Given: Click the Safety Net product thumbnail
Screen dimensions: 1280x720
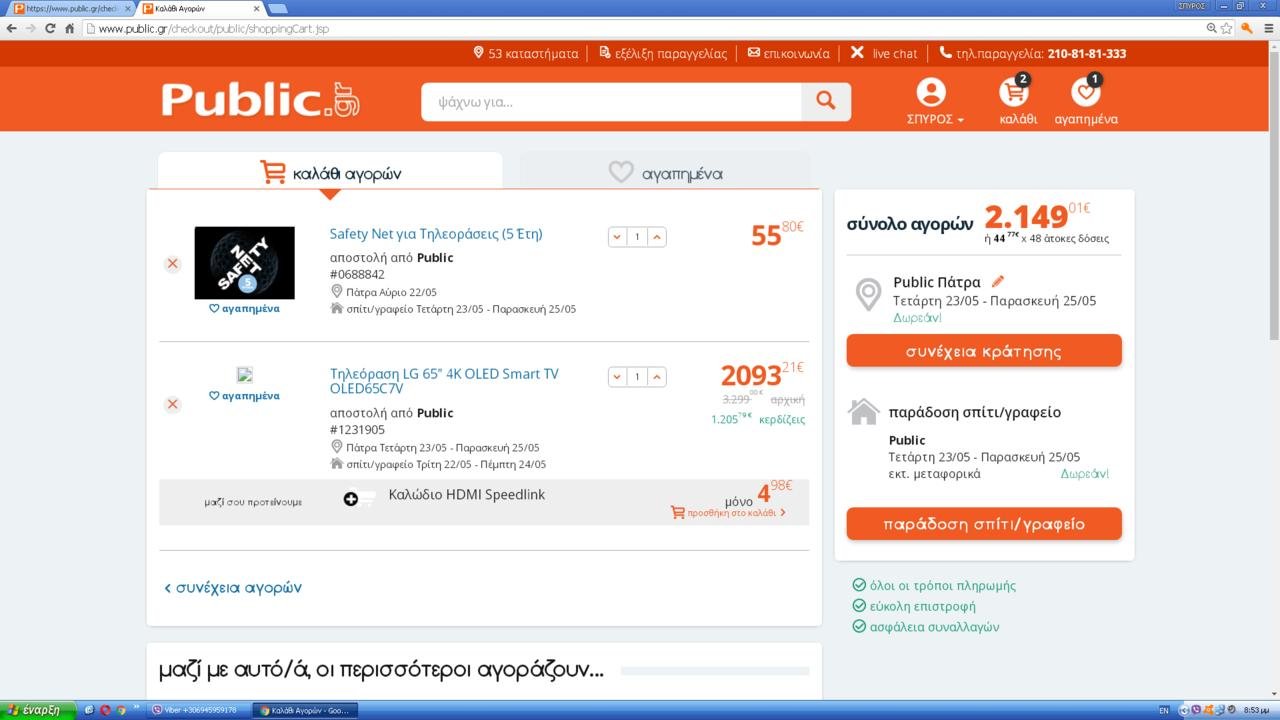Looking at the screenshot, I should coord(244,262).
